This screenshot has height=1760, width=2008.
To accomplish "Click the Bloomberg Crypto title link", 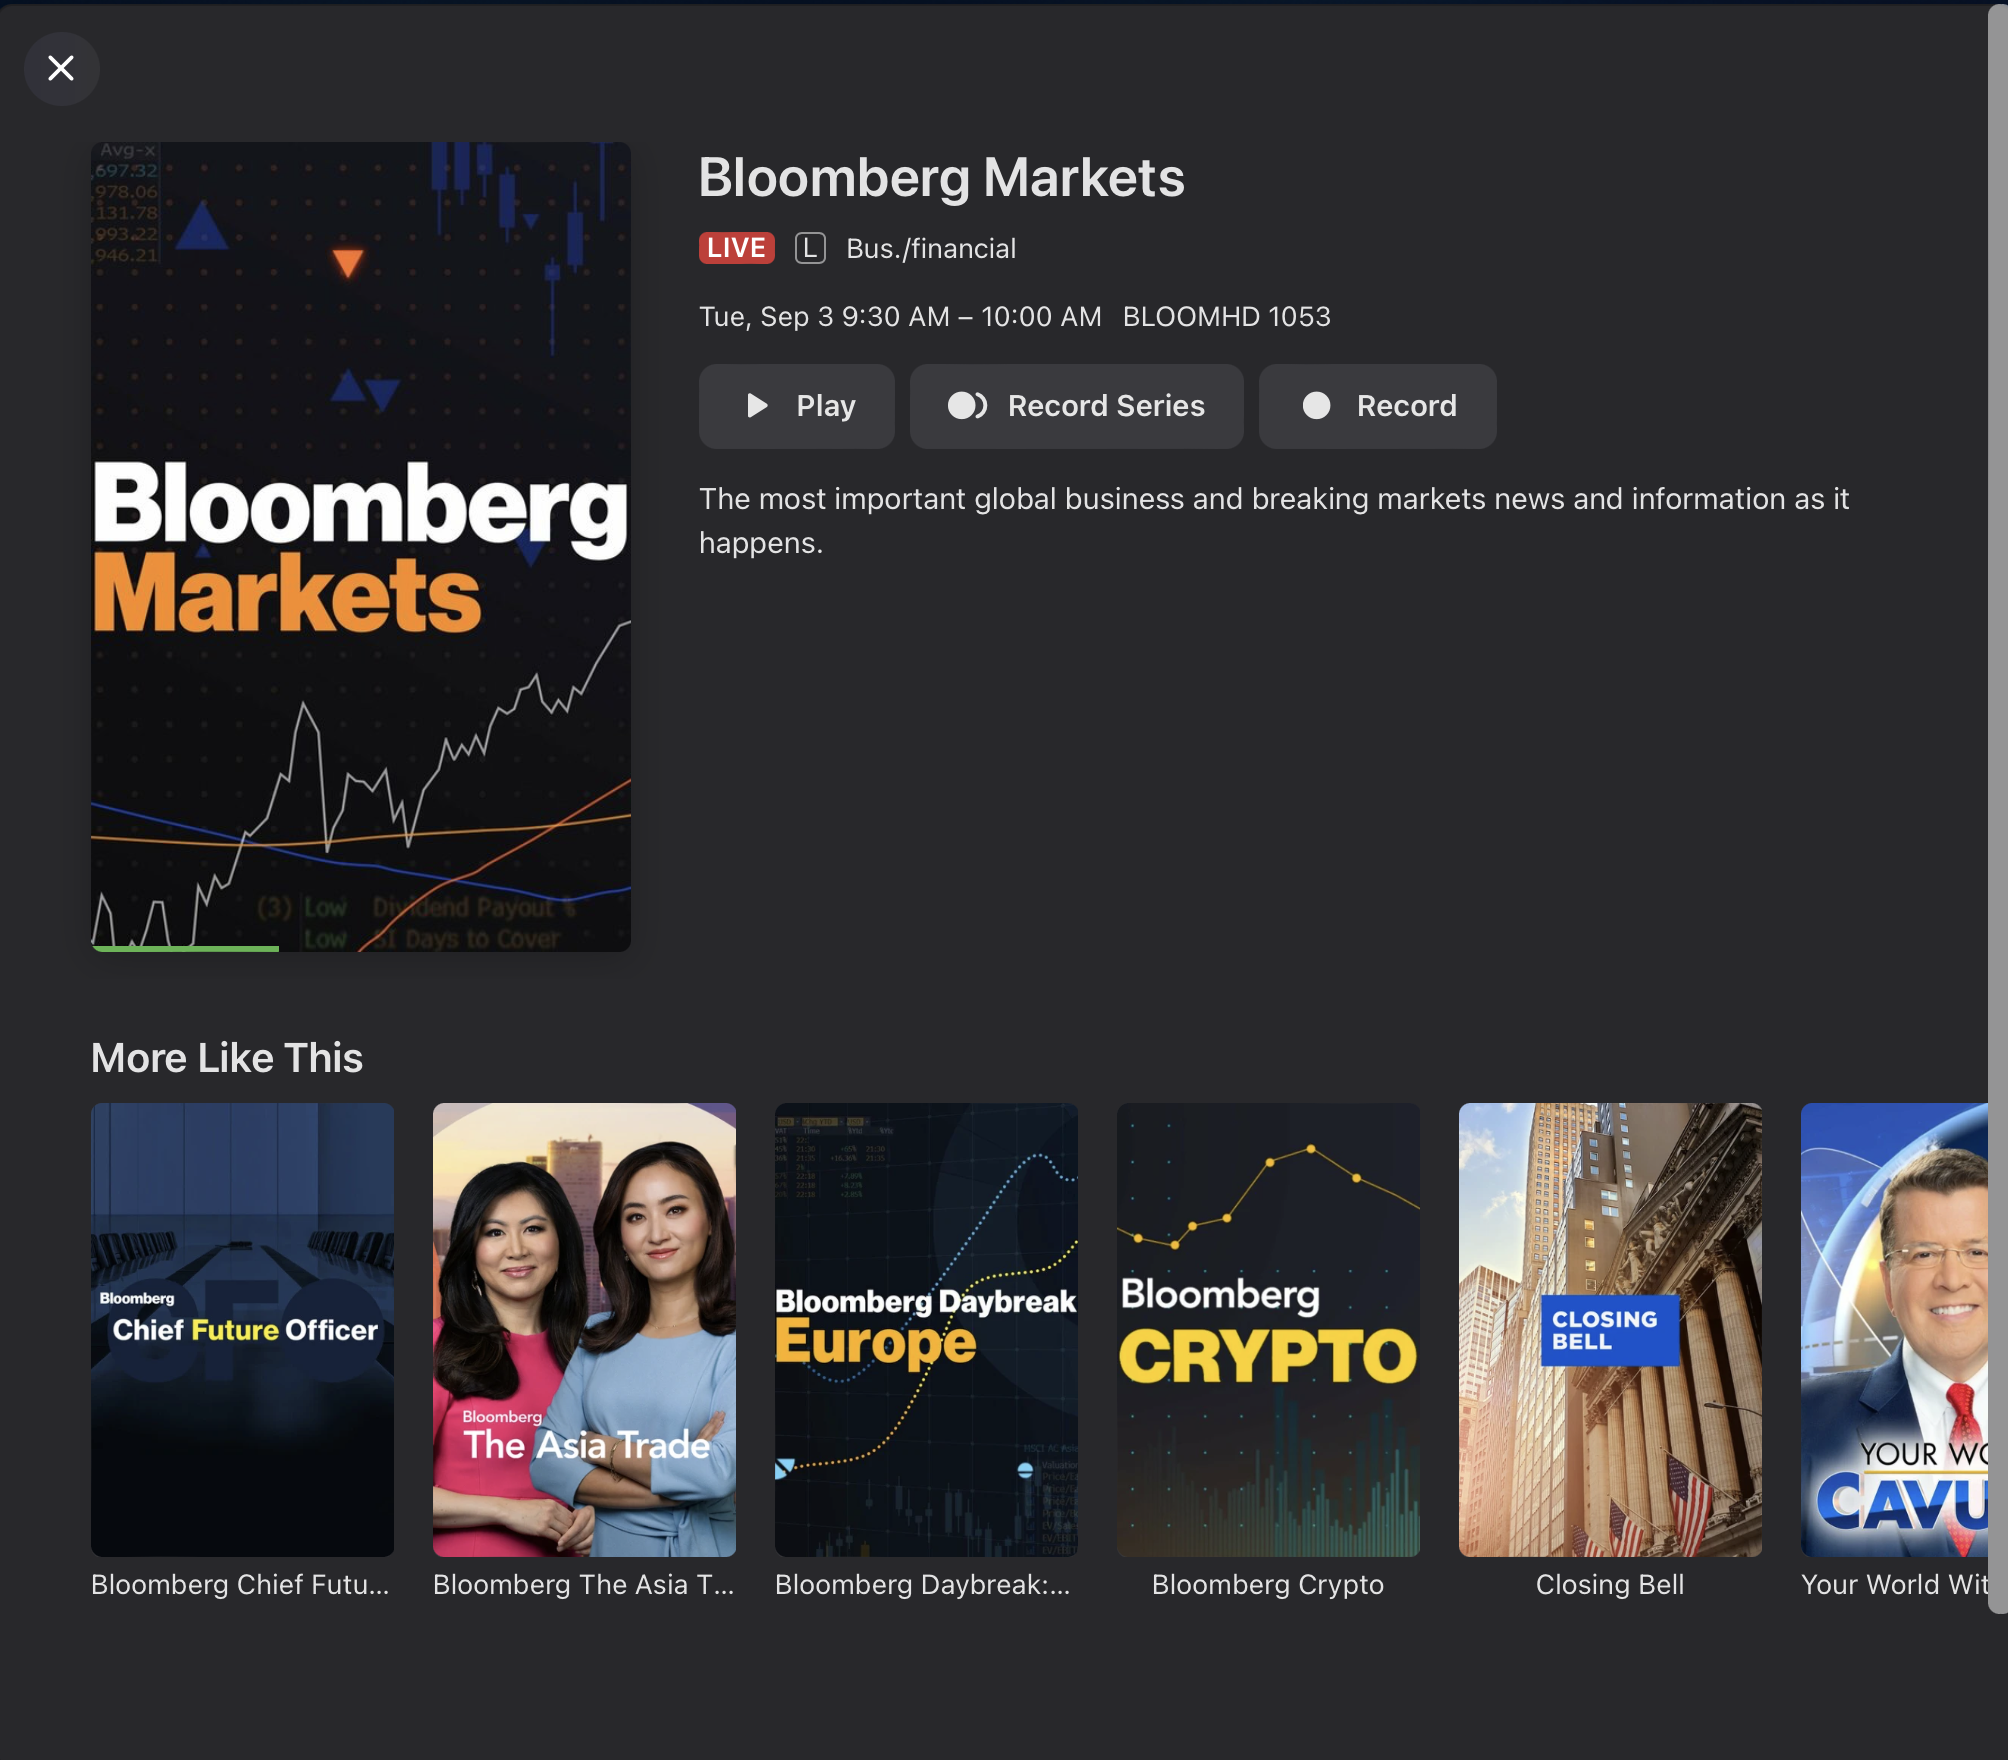I will 1268,1585.
